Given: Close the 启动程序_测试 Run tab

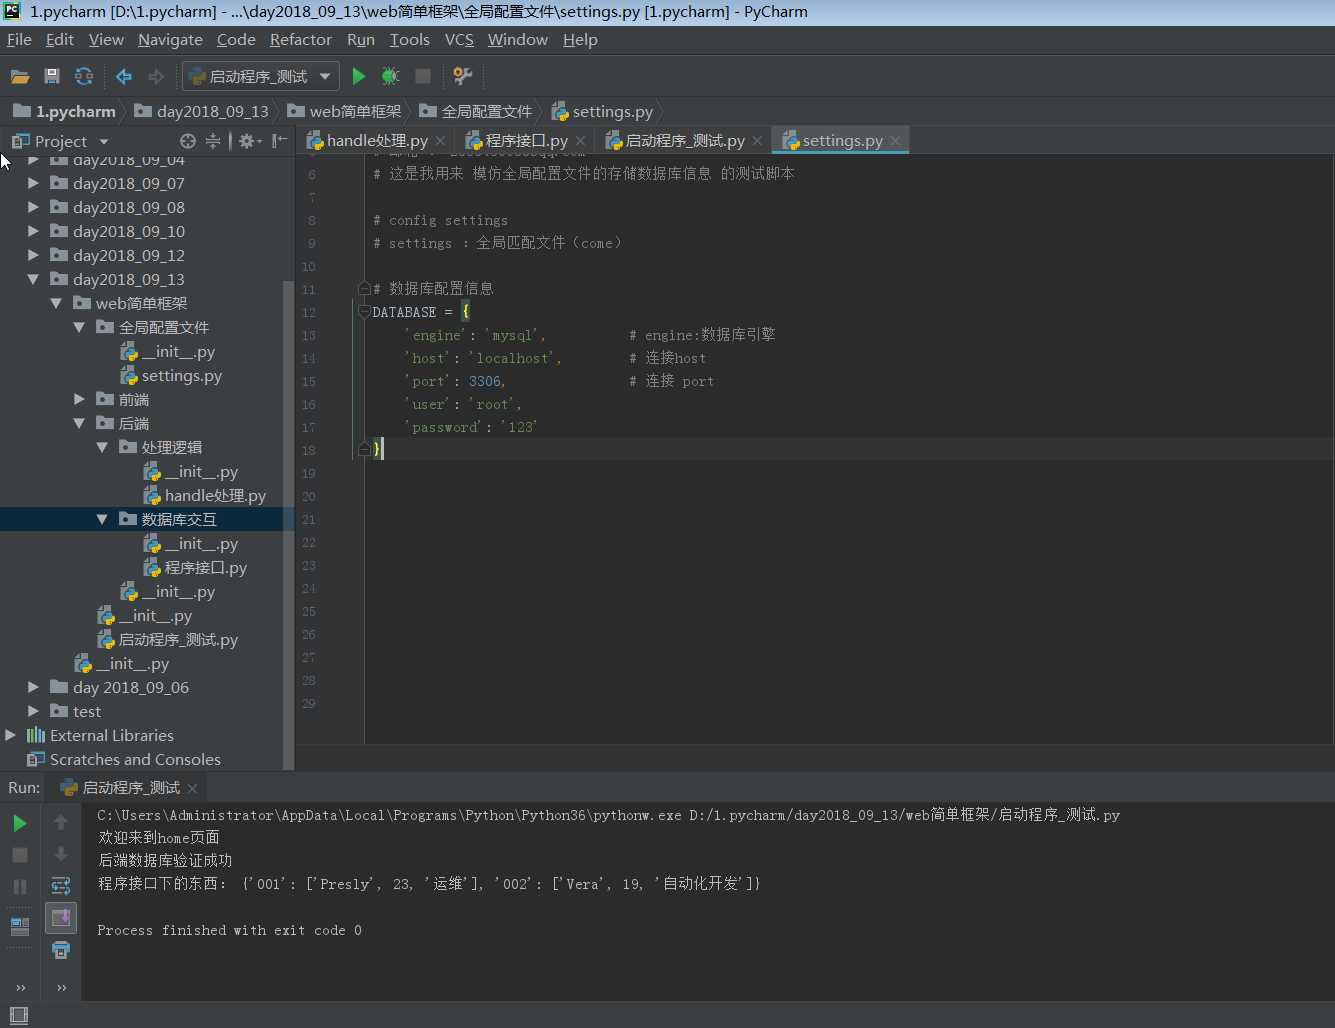Looking at the screenshot, I should [x=192, y=788].
